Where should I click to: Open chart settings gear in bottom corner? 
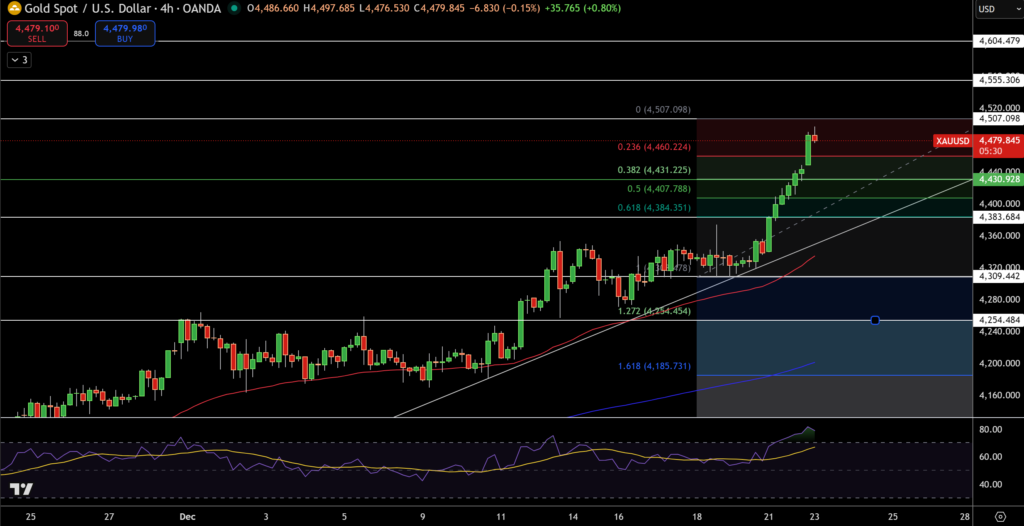coord(999,516)
